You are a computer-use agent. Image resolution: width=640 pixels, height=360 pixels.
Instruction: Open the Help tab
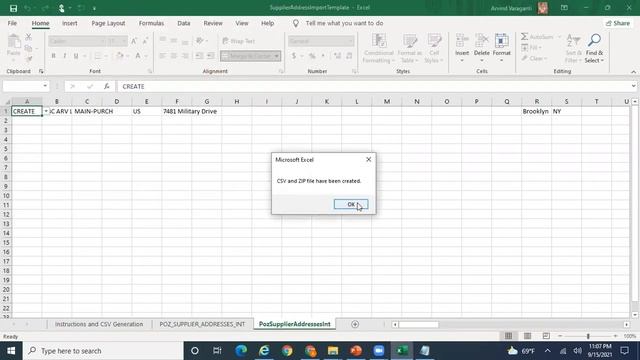[267, 23]
